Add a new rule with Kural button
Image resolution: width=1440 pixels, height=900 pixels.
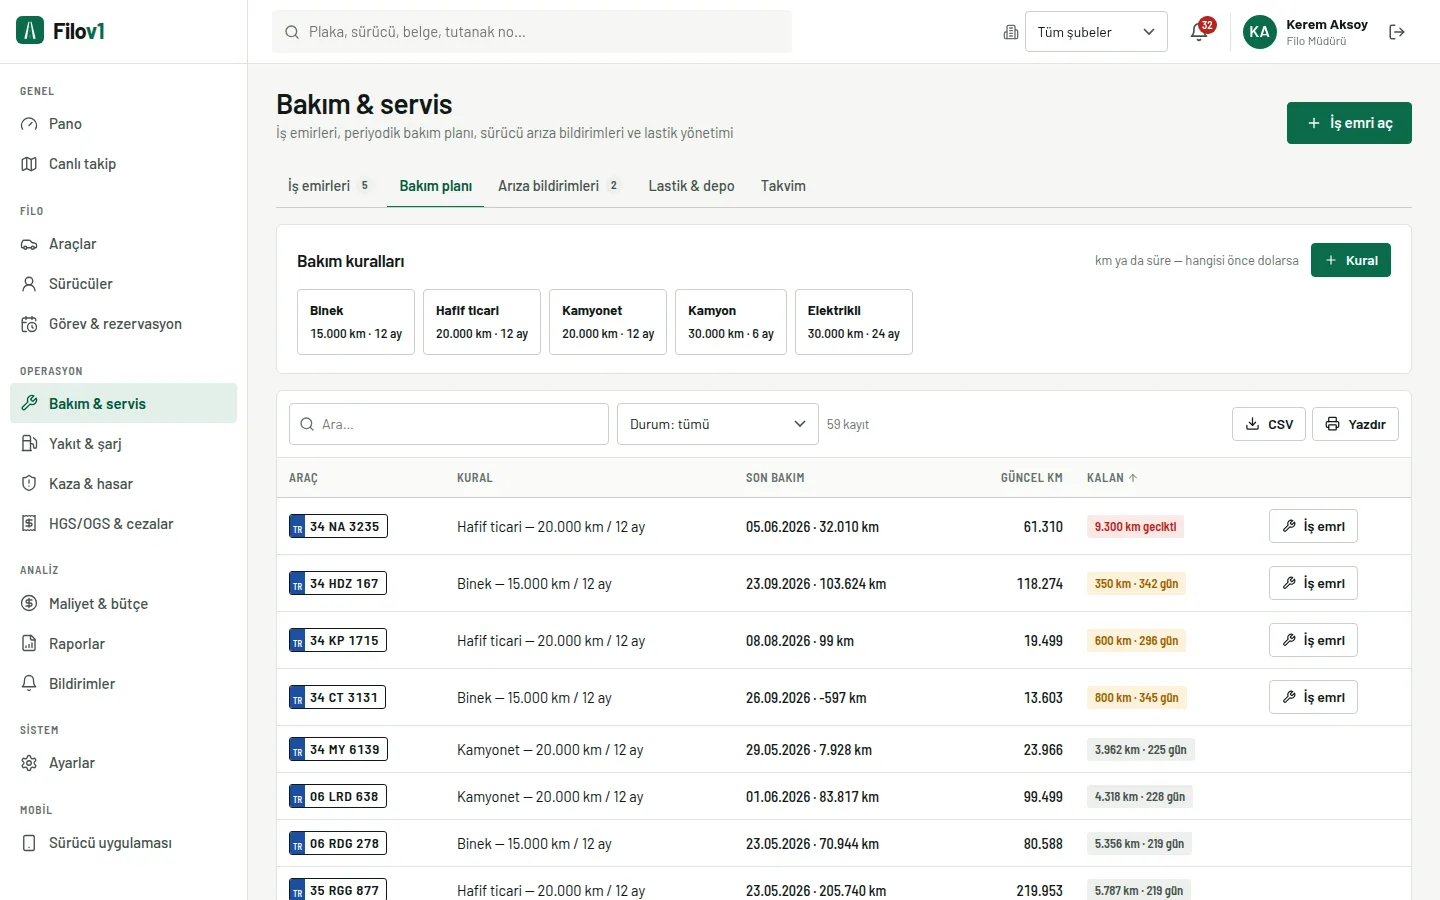pos(1351,260)
